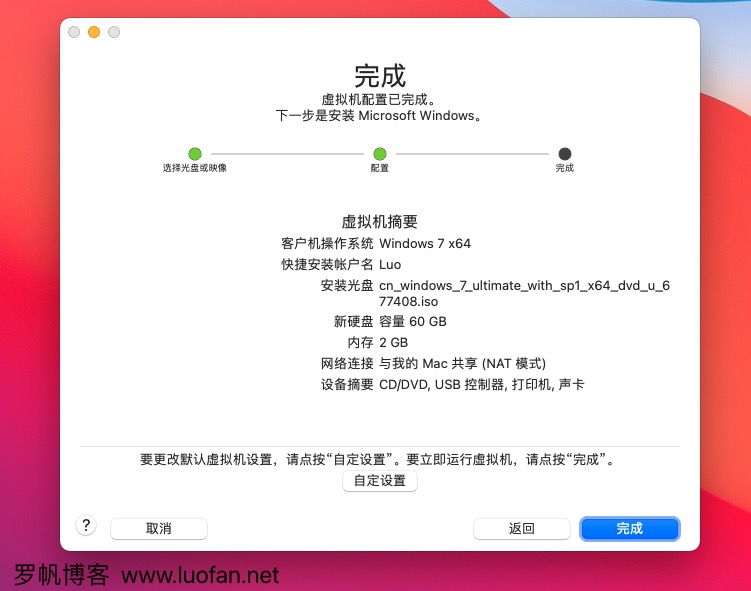
Task: Click the large 完成 title heading
Action: tap(380, 76)
